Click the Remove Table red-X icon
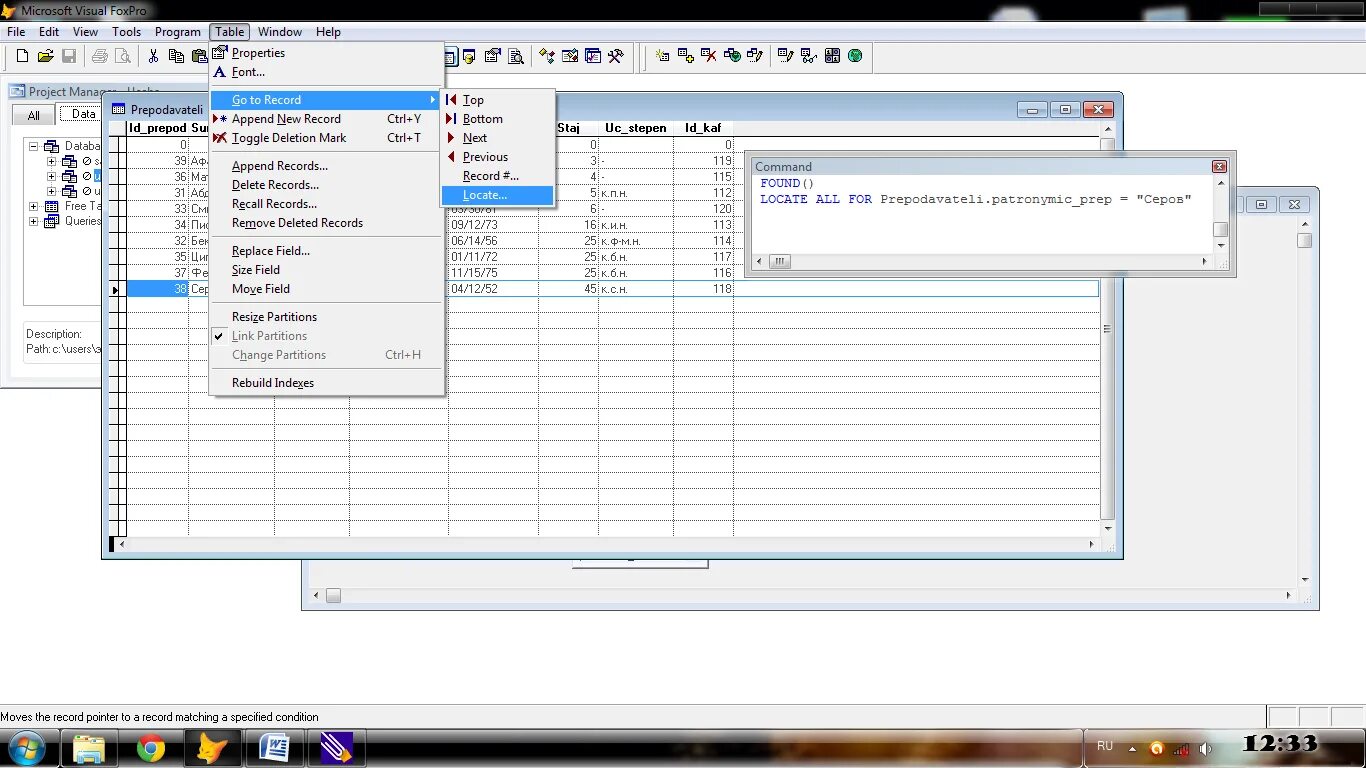1366x768 pixels. [x=709, y=57]
